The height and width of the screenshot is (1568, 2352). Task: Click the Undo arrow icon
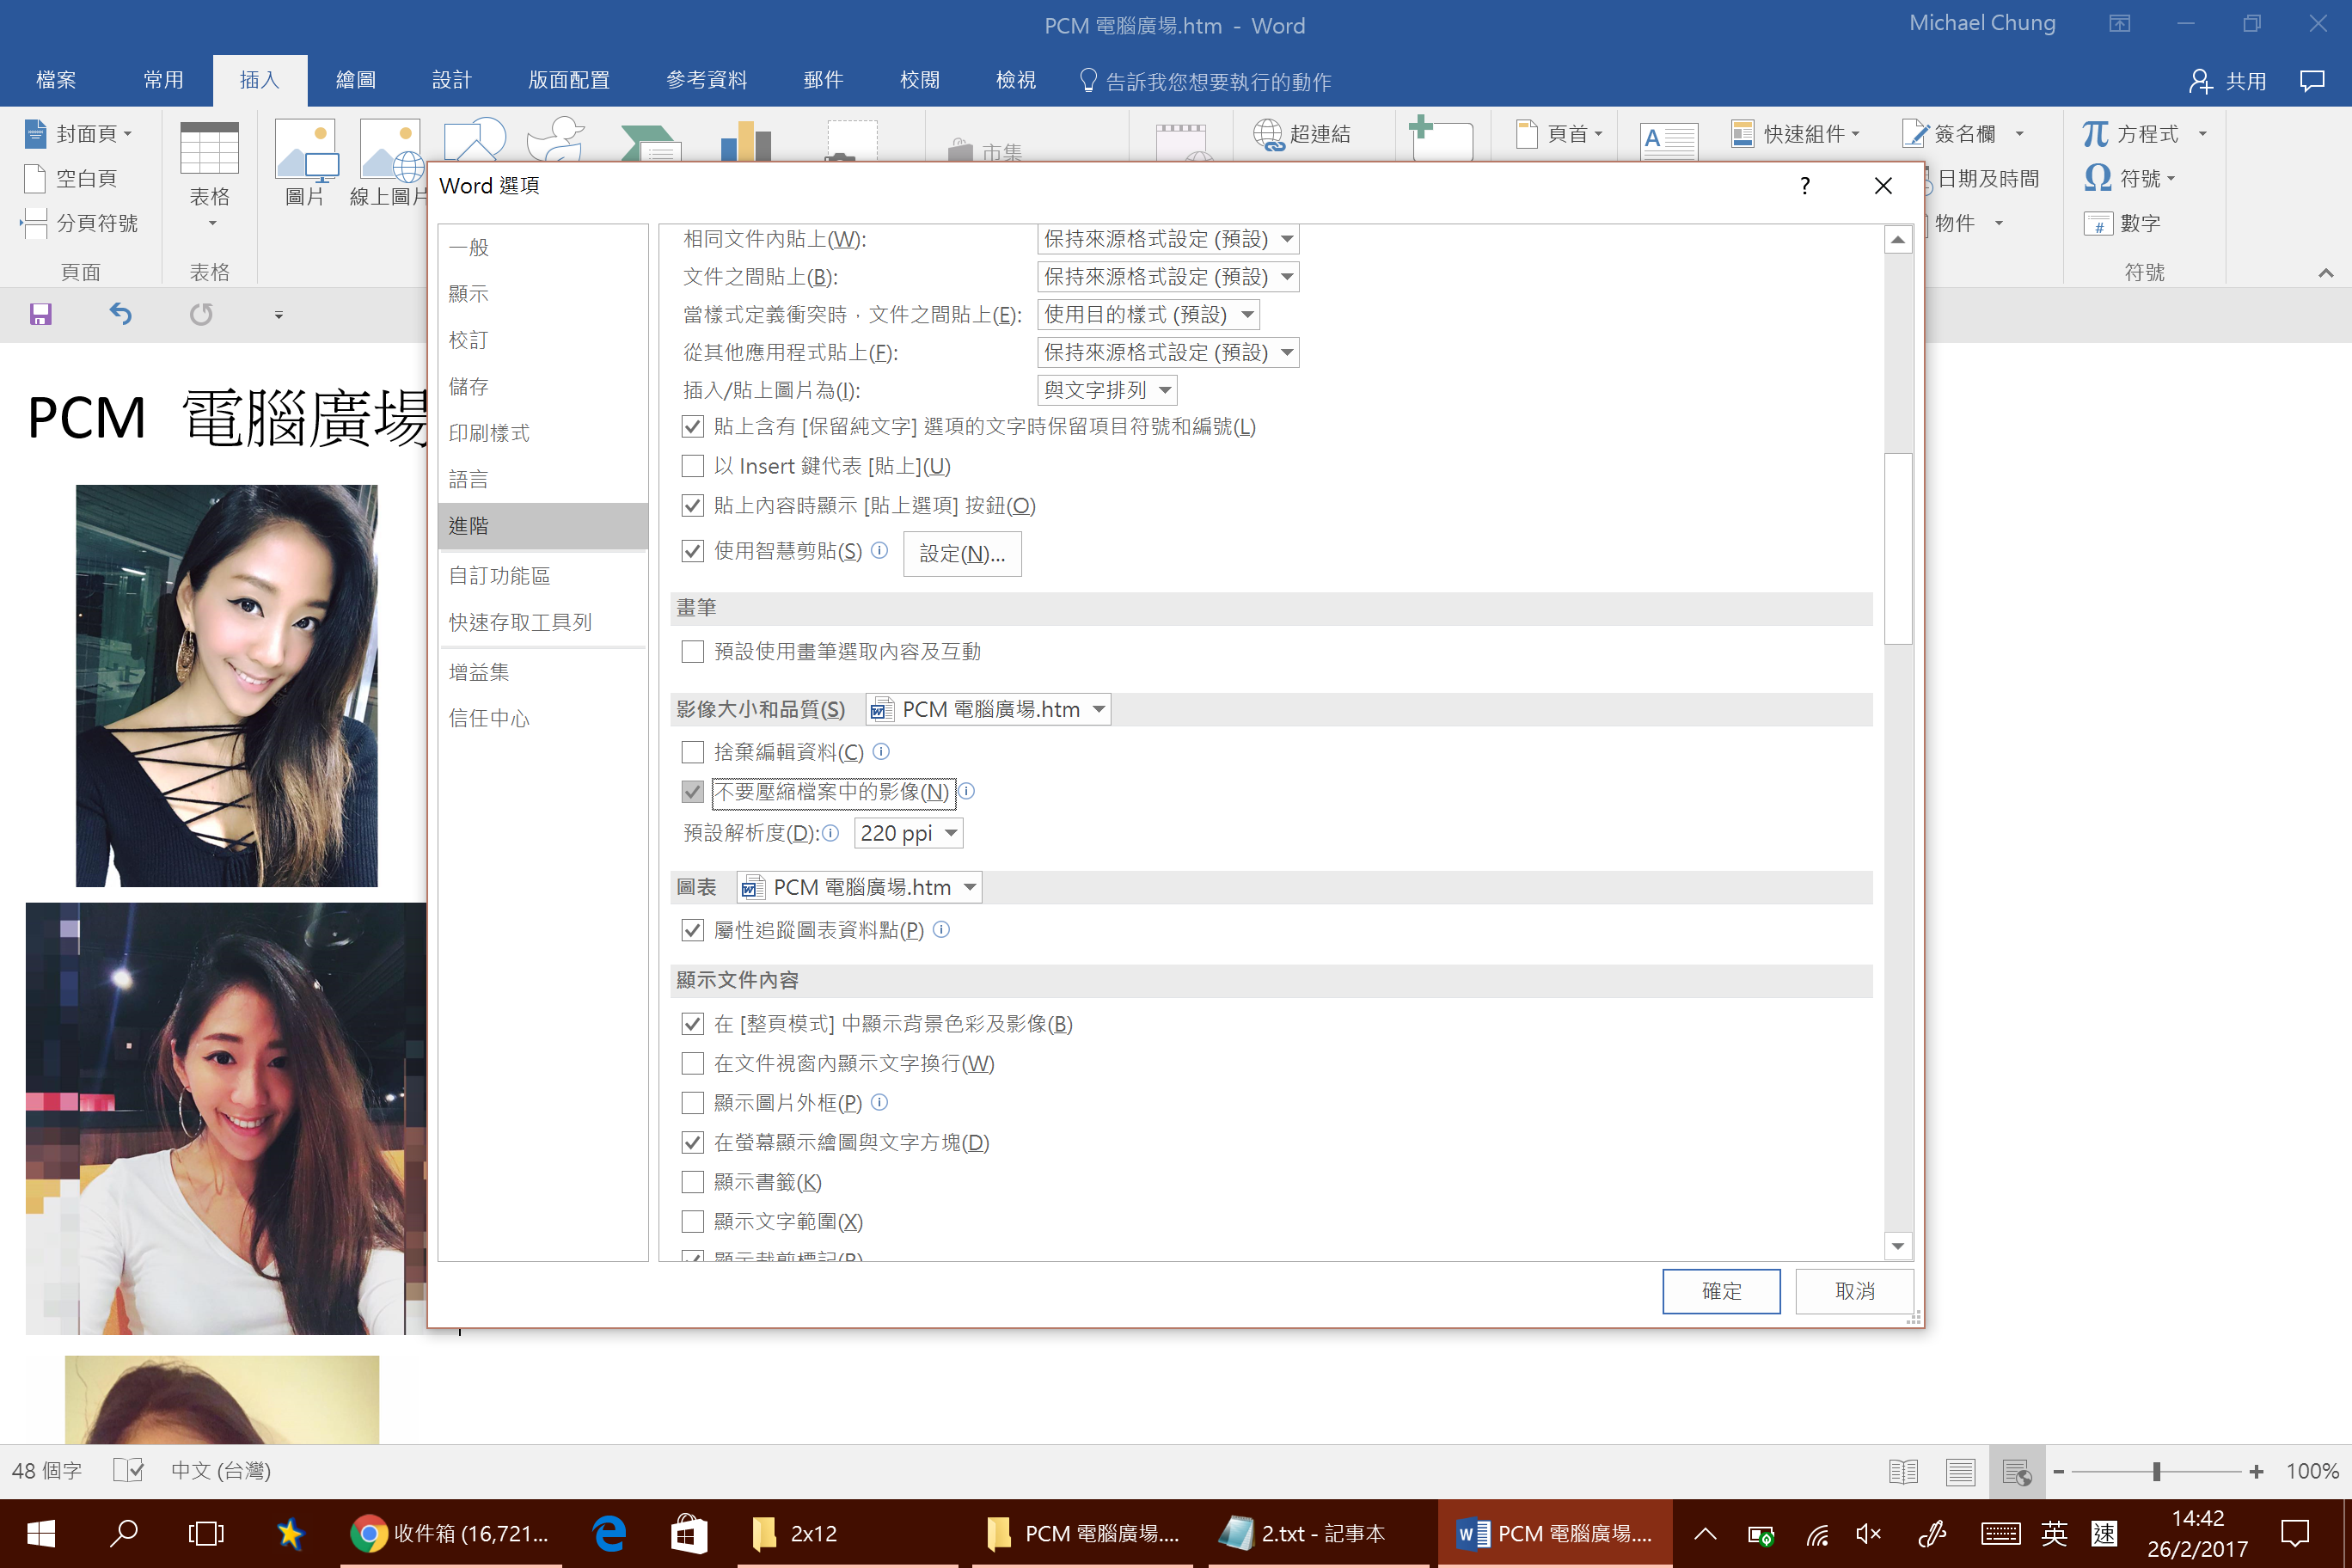pyautogui.click(x=120, y=315)
